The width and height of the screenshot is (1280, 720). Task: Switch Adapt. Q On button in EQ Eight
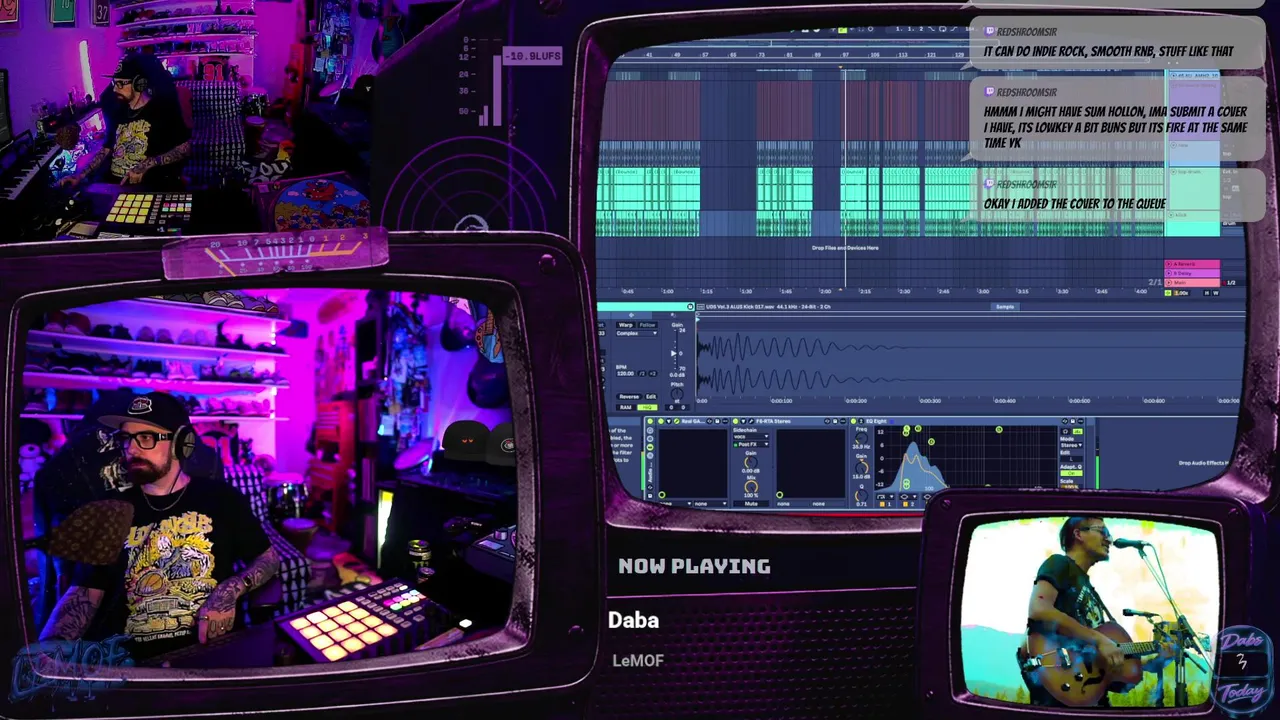click(1071, 473)
